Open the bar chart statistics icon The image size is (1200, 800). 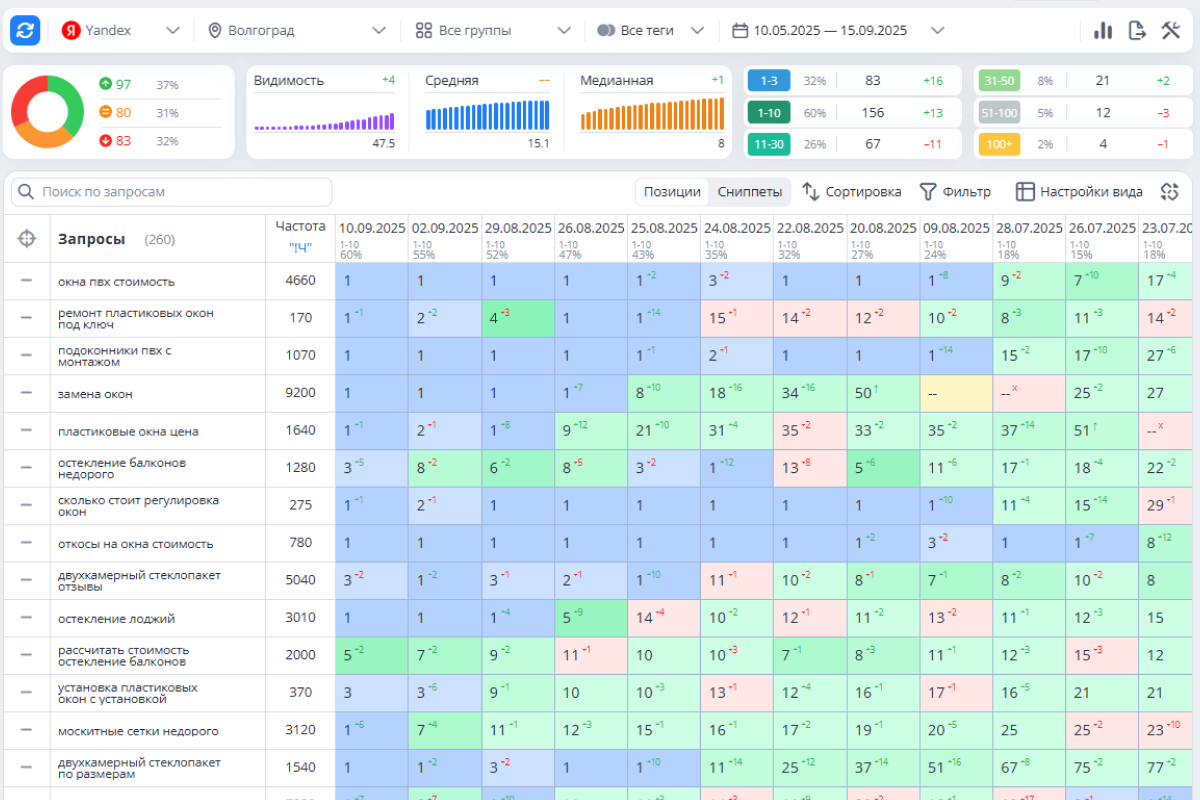[1103, 30]
